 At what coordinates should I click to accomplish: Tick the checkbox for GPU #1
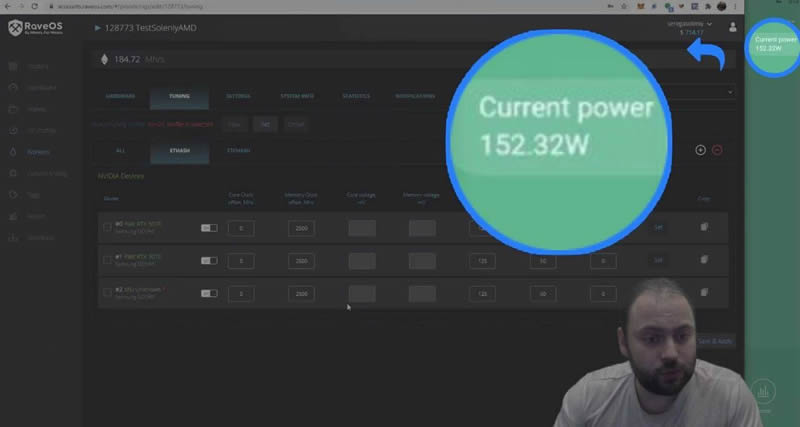[107, 260]
